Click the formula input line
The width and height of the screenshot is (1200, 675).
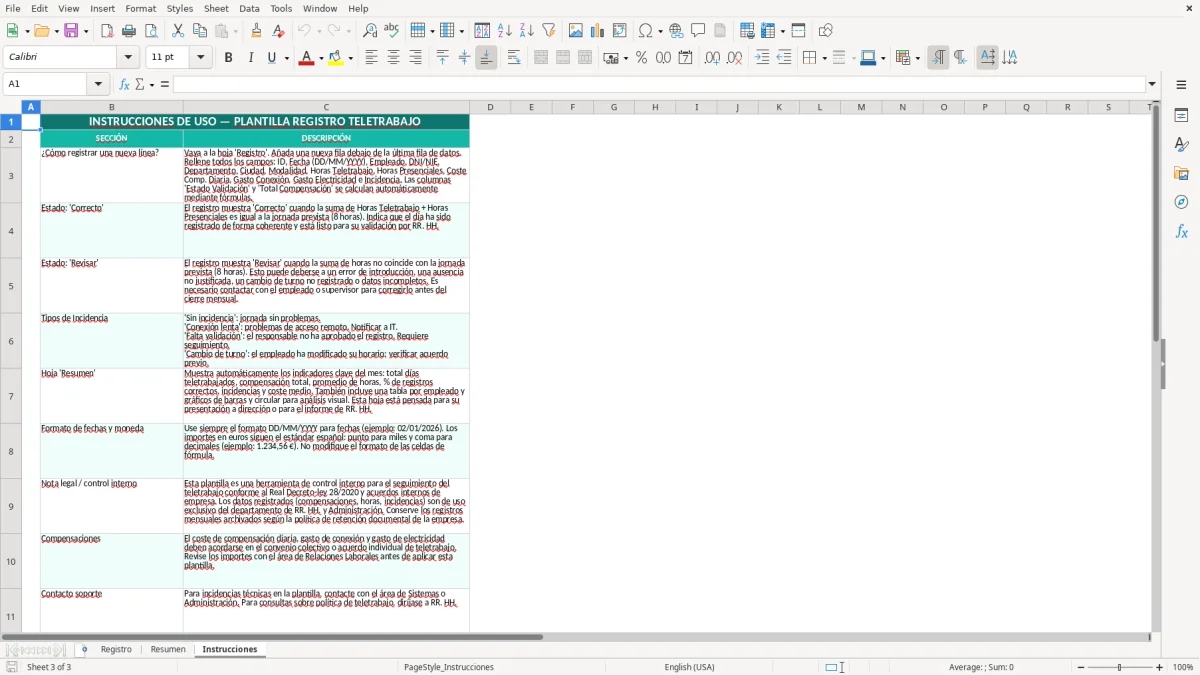(659, 84)
